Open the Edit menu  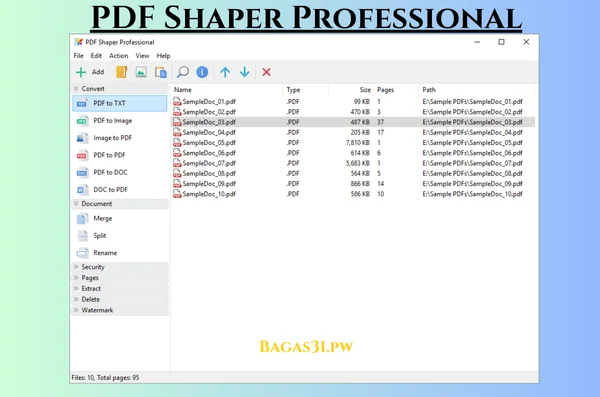coord(96,56)
